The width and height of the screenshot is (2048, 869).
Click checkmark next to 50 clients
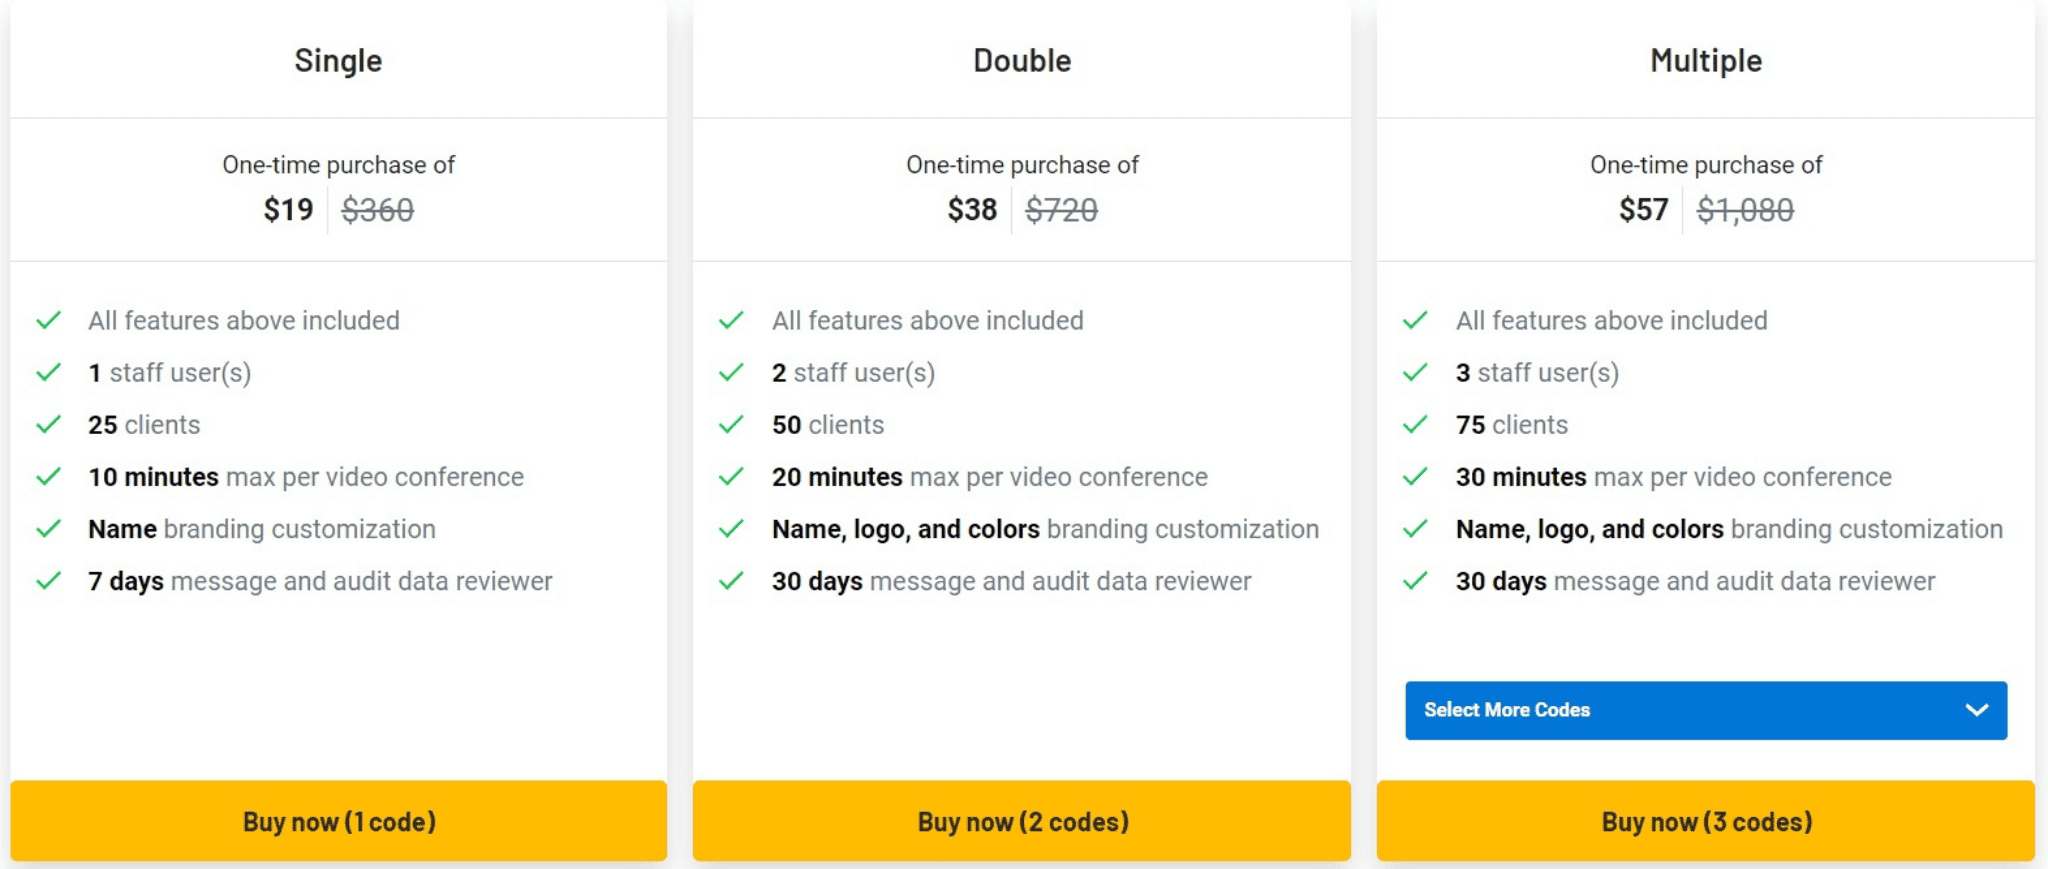pos(732,425)
